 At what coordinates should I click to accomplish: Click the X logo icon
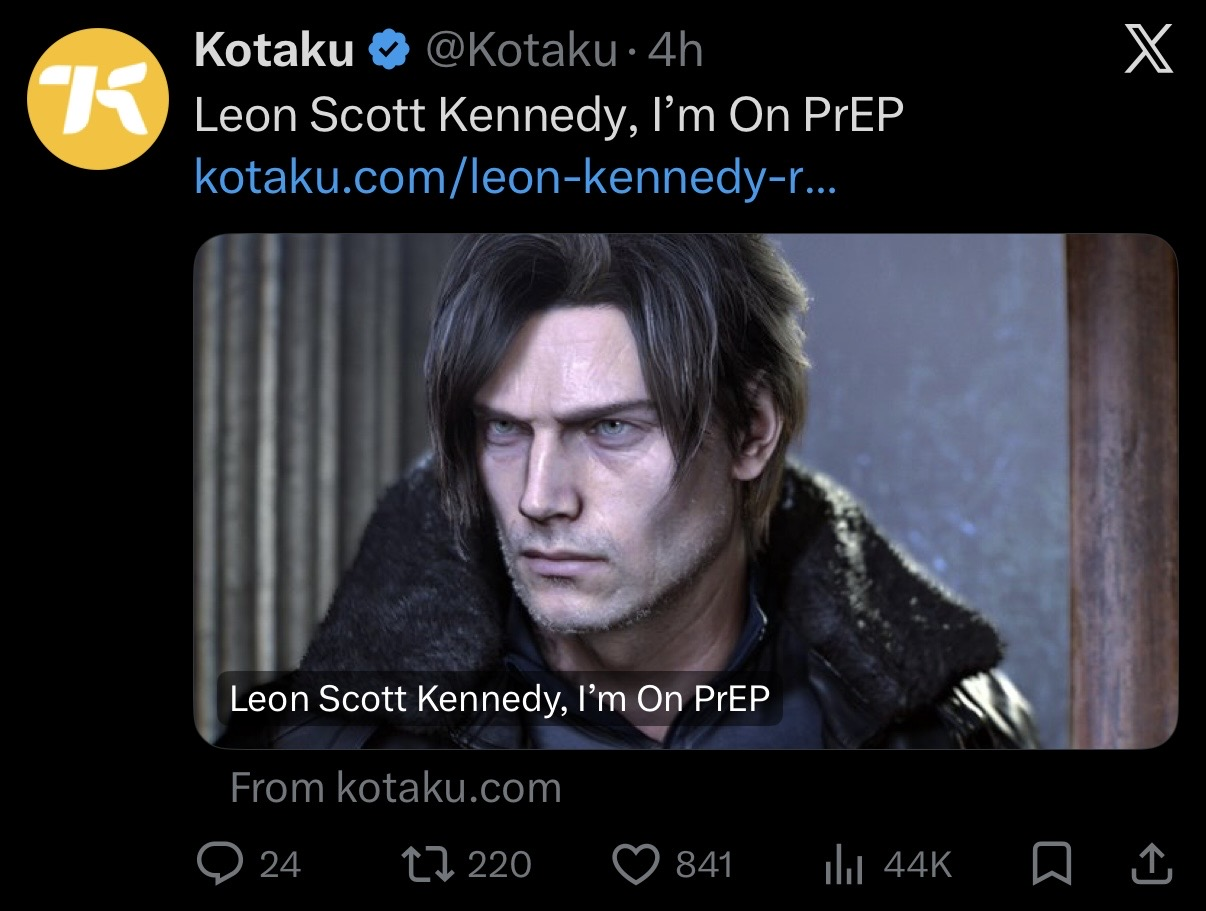tap(1149, 50)
